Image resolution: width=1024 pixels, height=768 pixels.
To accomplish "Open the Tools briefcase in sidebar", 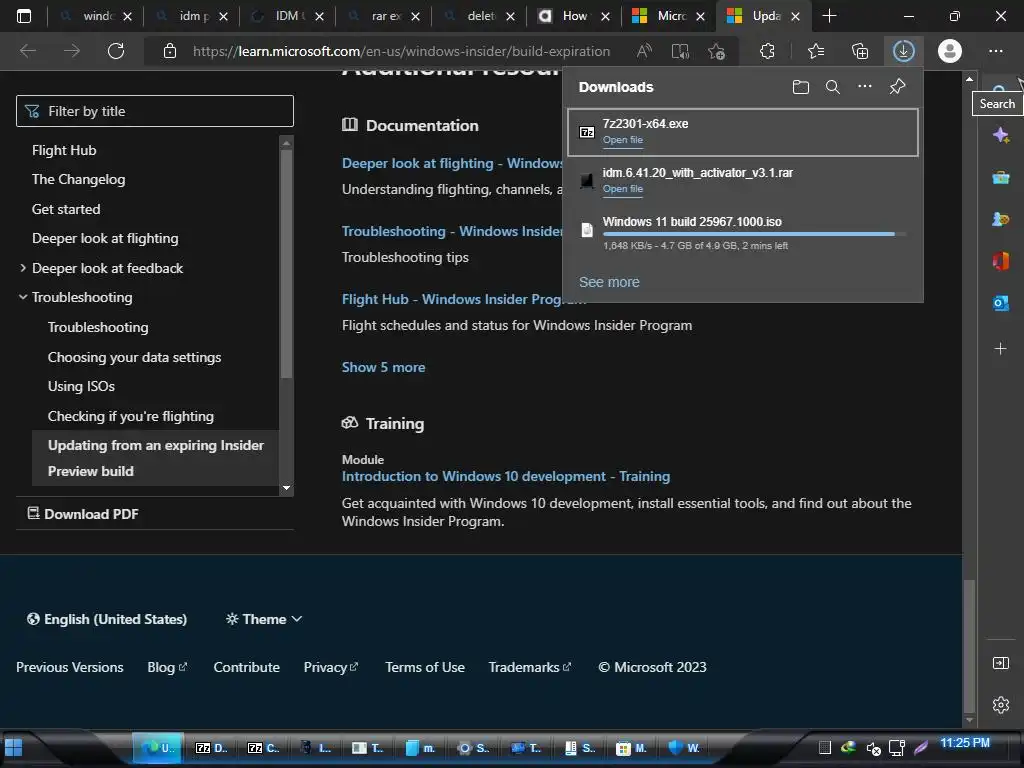I will pyautogui.click(x=1000, y=178).
